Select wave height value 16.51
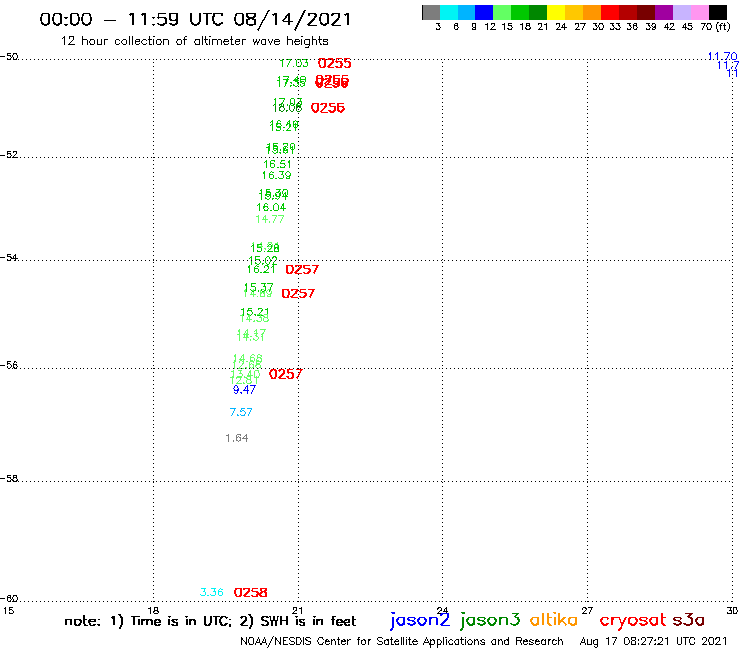740x650 pixels. [x=277, y=164]
